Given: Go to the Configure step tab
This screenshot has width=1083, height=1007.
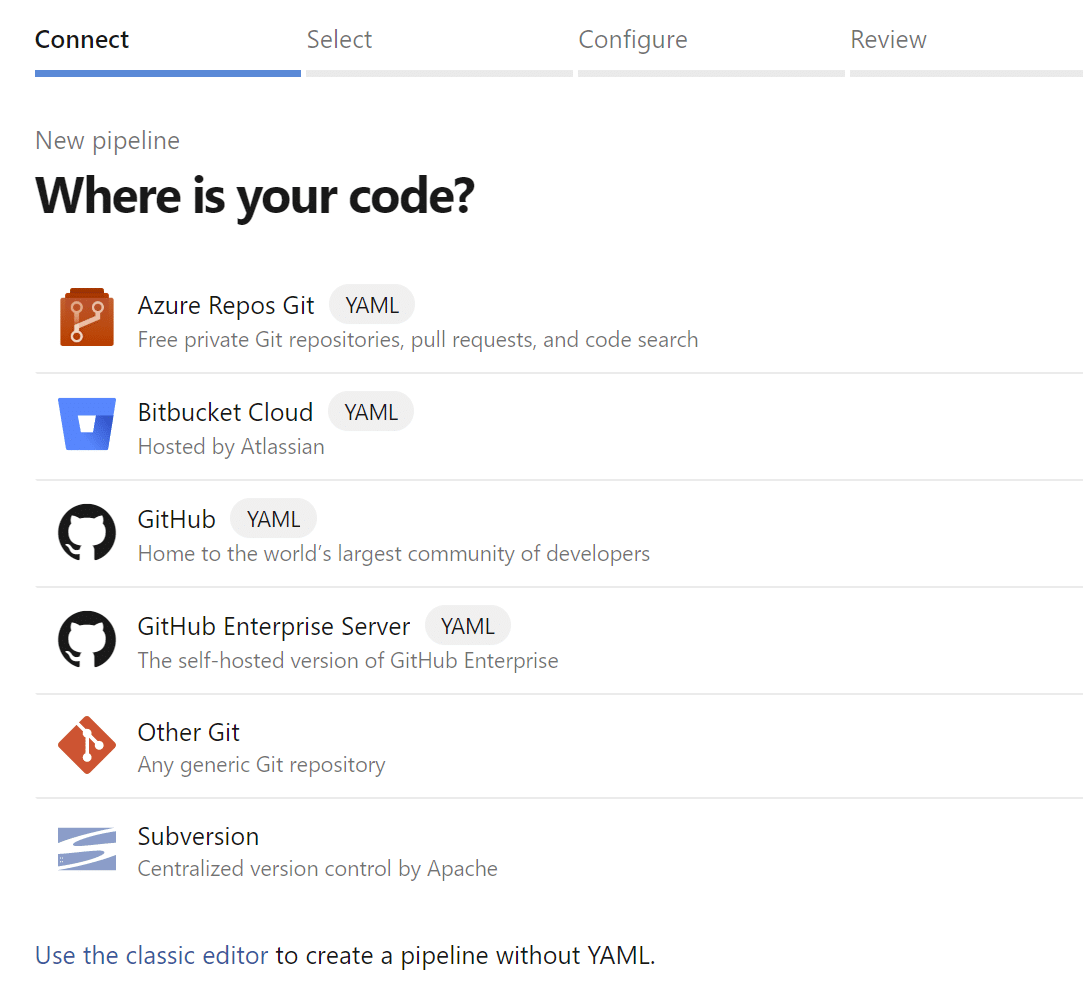Looking at the screenshot, I should [x=633, y=40].
